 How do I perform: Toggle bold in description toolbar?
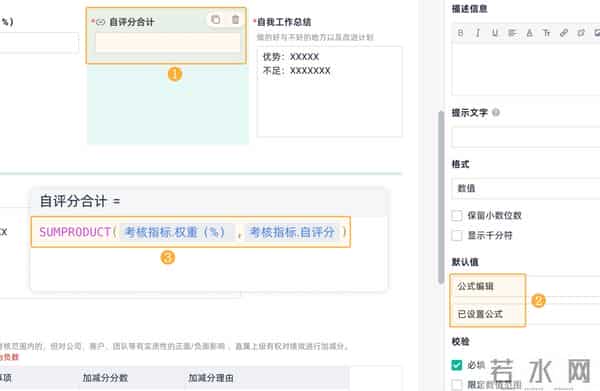[460, 33]
